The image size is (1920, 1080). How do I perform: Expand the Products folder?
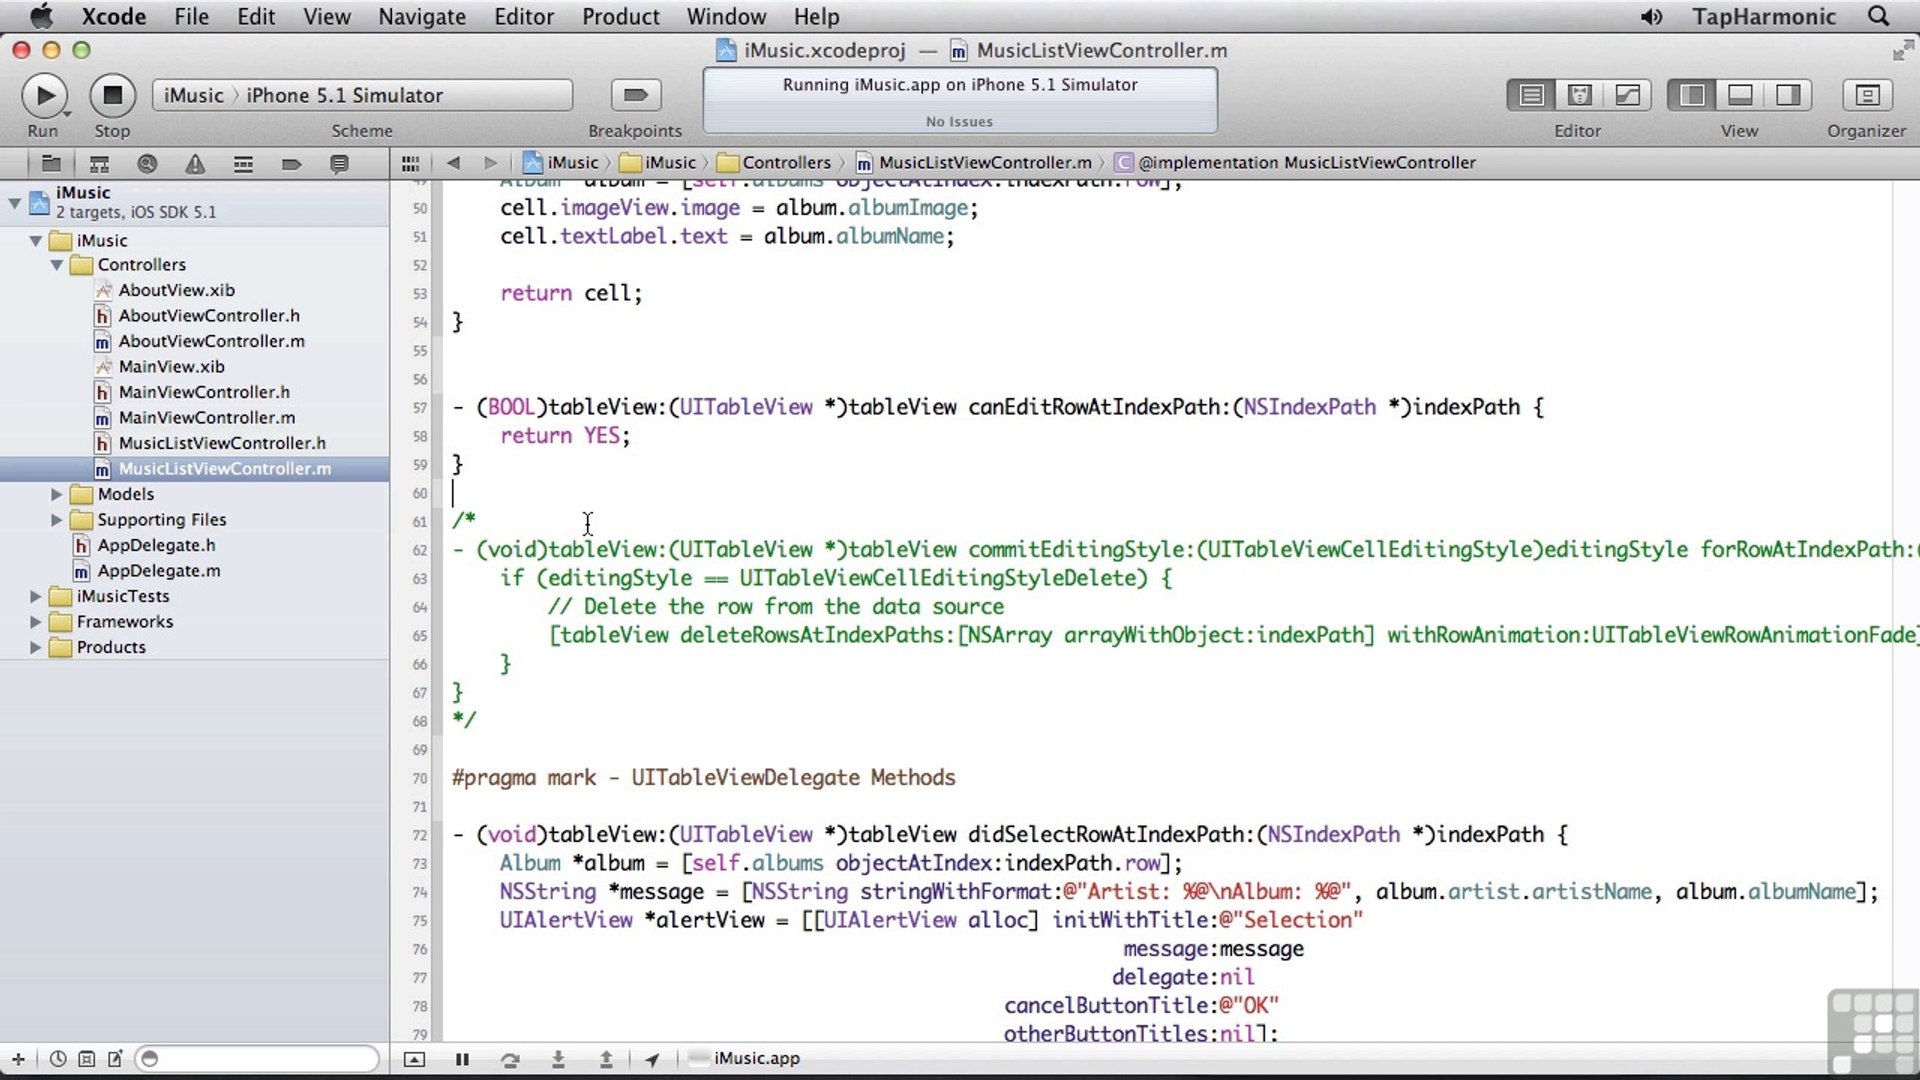tap(36, 647)
